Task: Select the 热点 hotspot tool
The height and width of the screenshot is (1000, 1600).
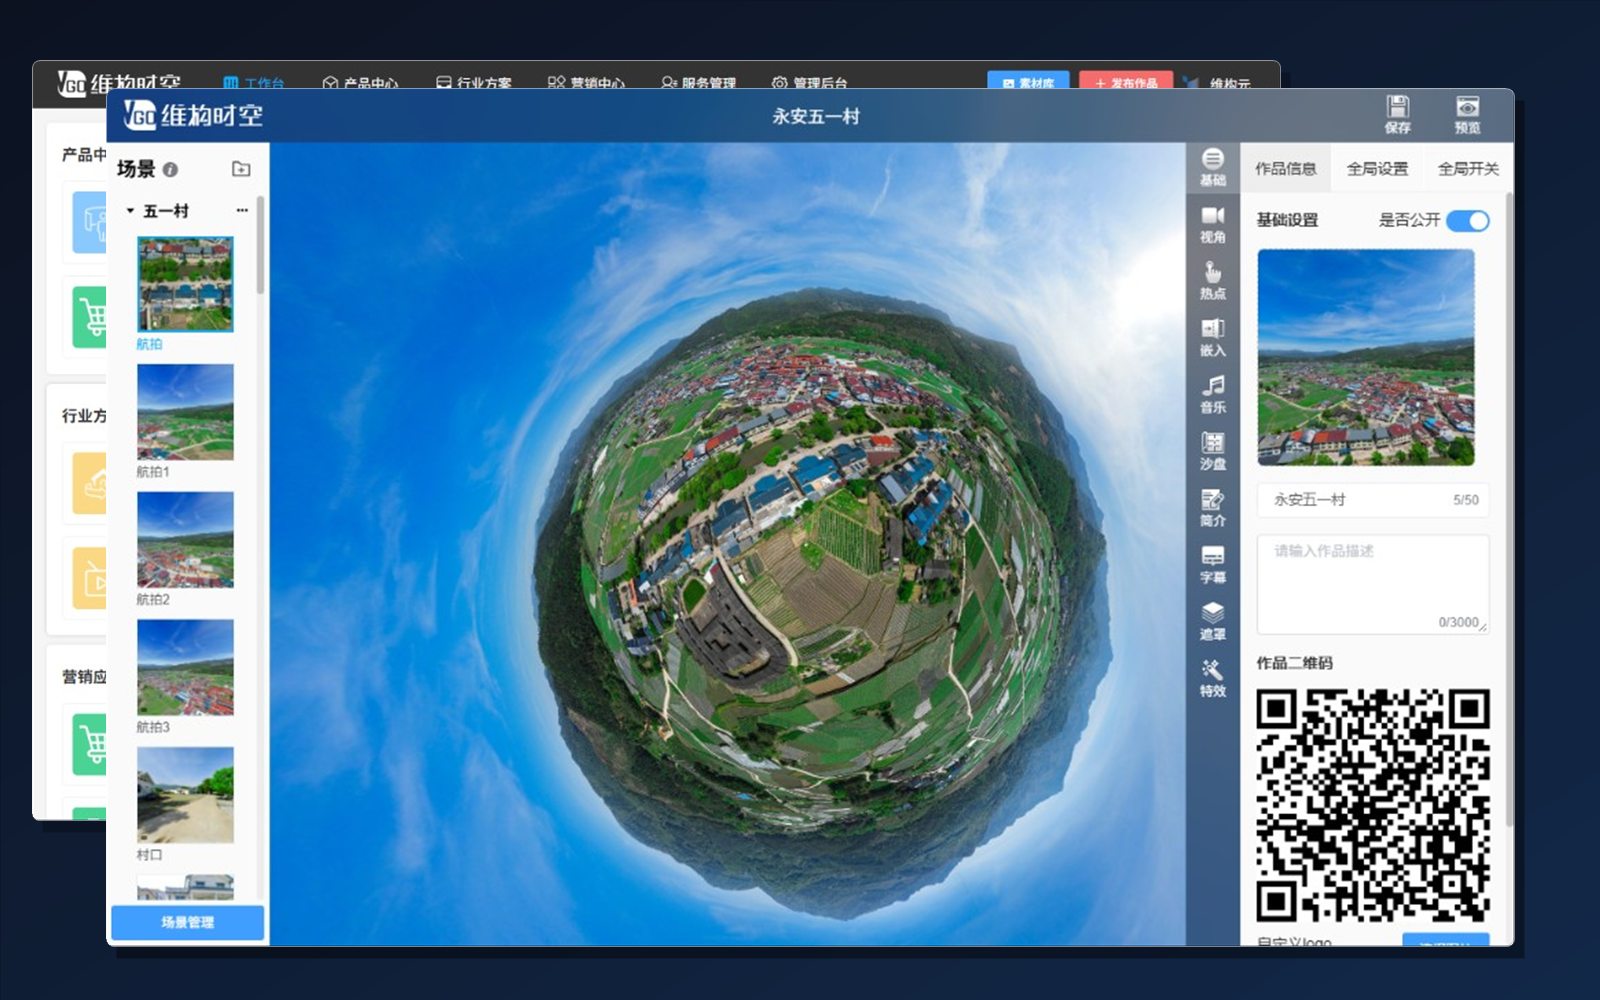Action: (1212, 281)
